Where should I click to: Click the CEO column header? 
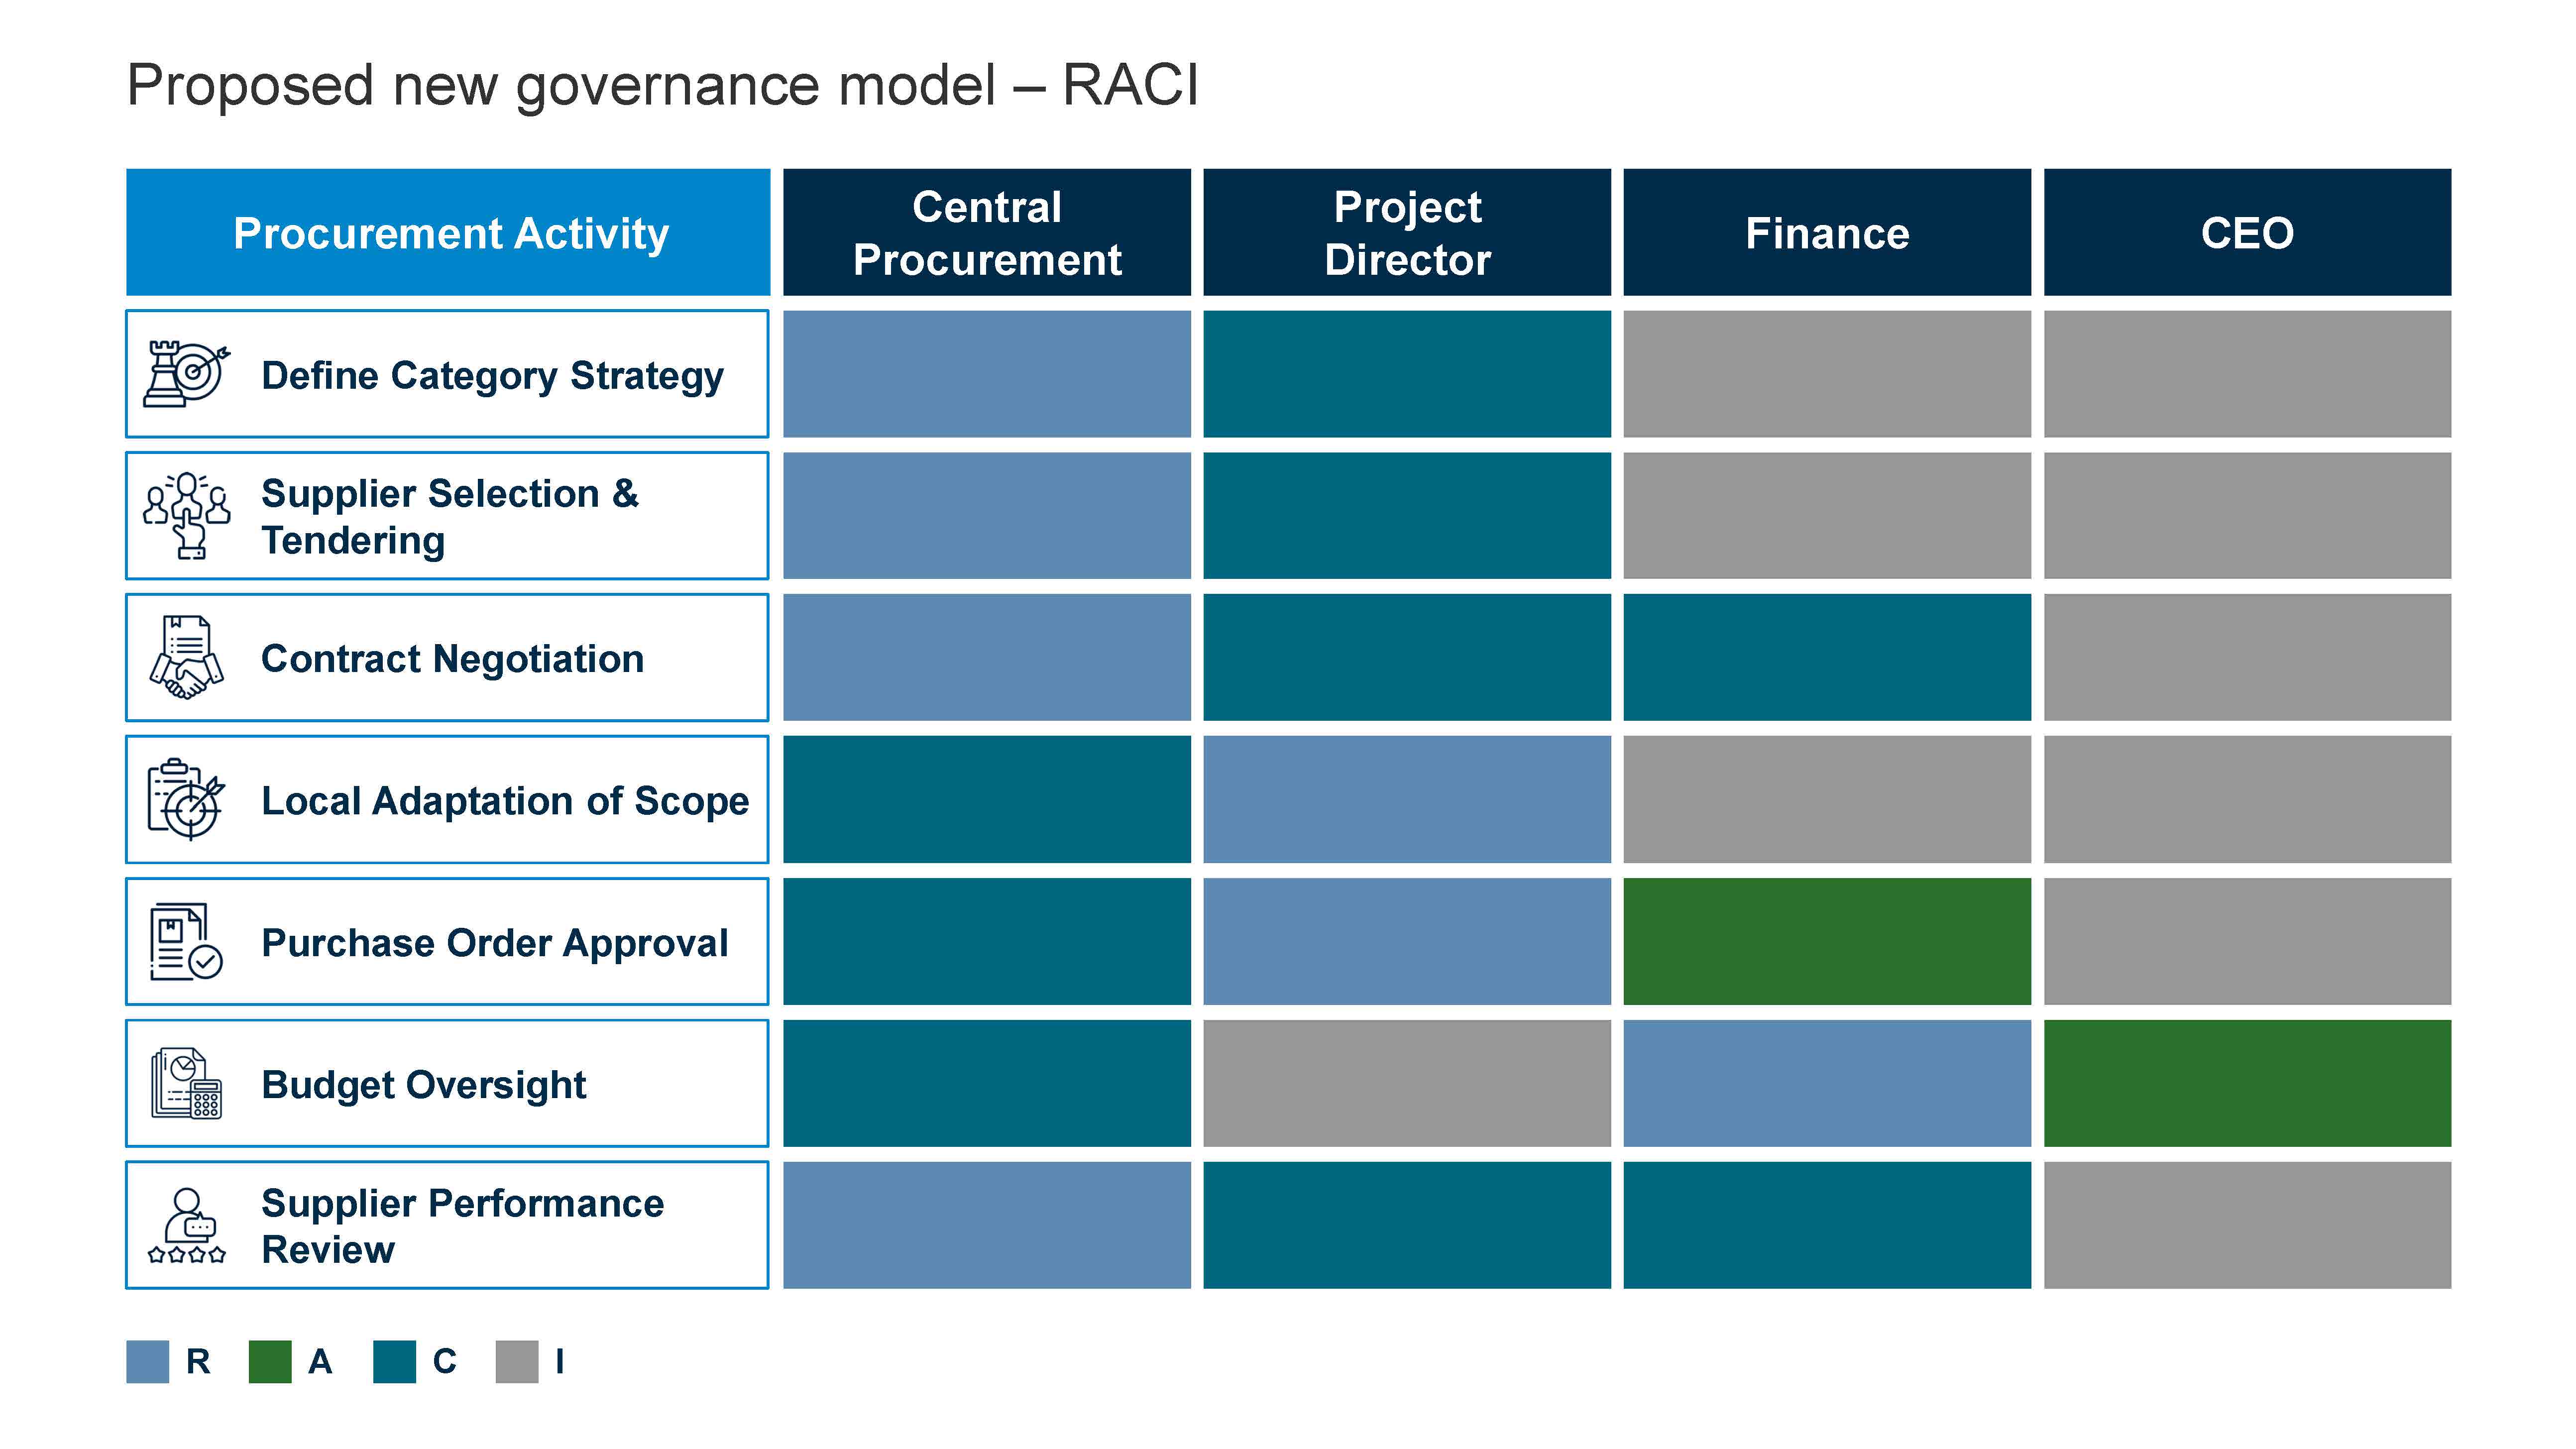[2247, 232]
